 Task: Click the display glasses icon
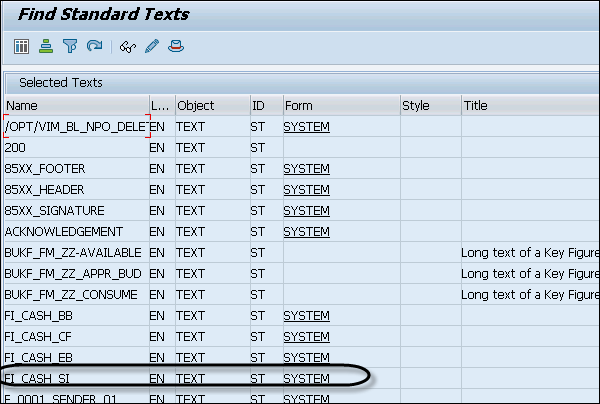click(127, 47)
